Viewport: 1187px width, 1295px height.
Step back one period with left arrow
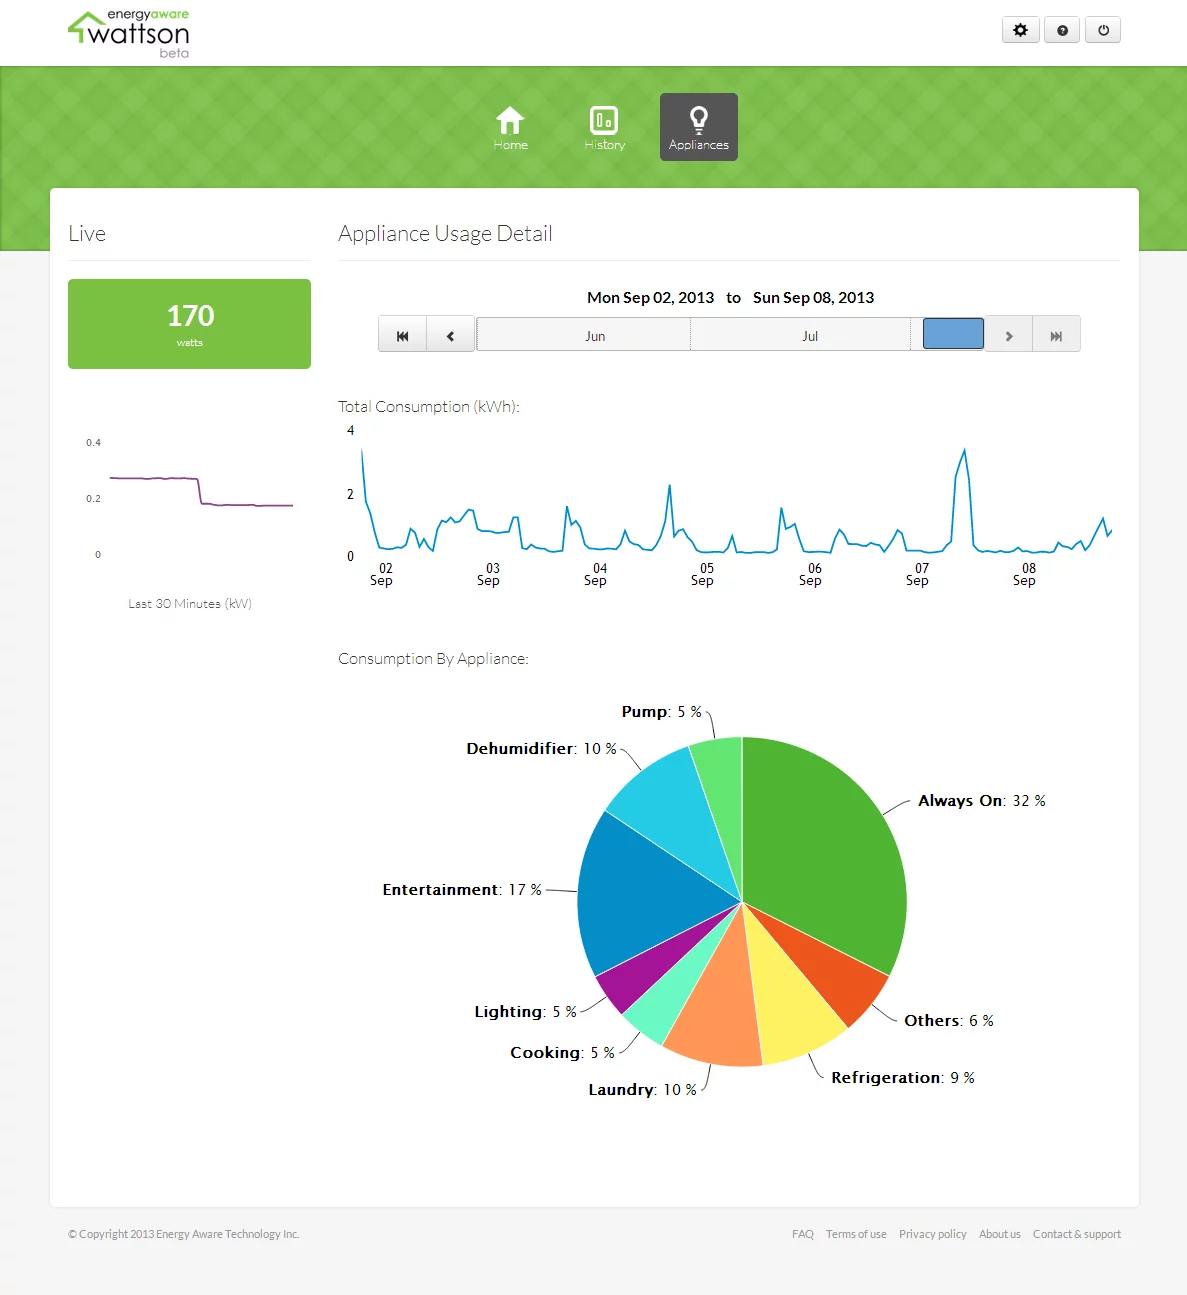click(450, 334)
